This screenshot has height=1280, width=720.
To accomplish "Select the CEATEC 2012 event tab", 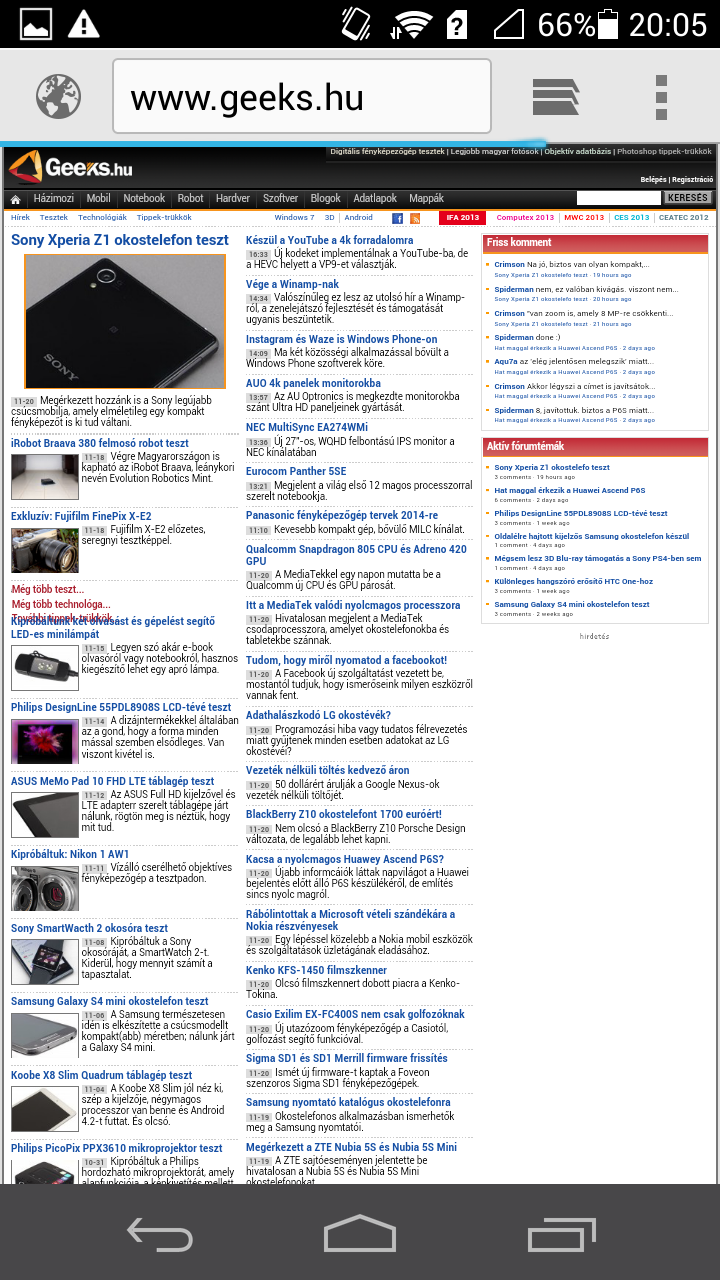I will tap(683, 218).
